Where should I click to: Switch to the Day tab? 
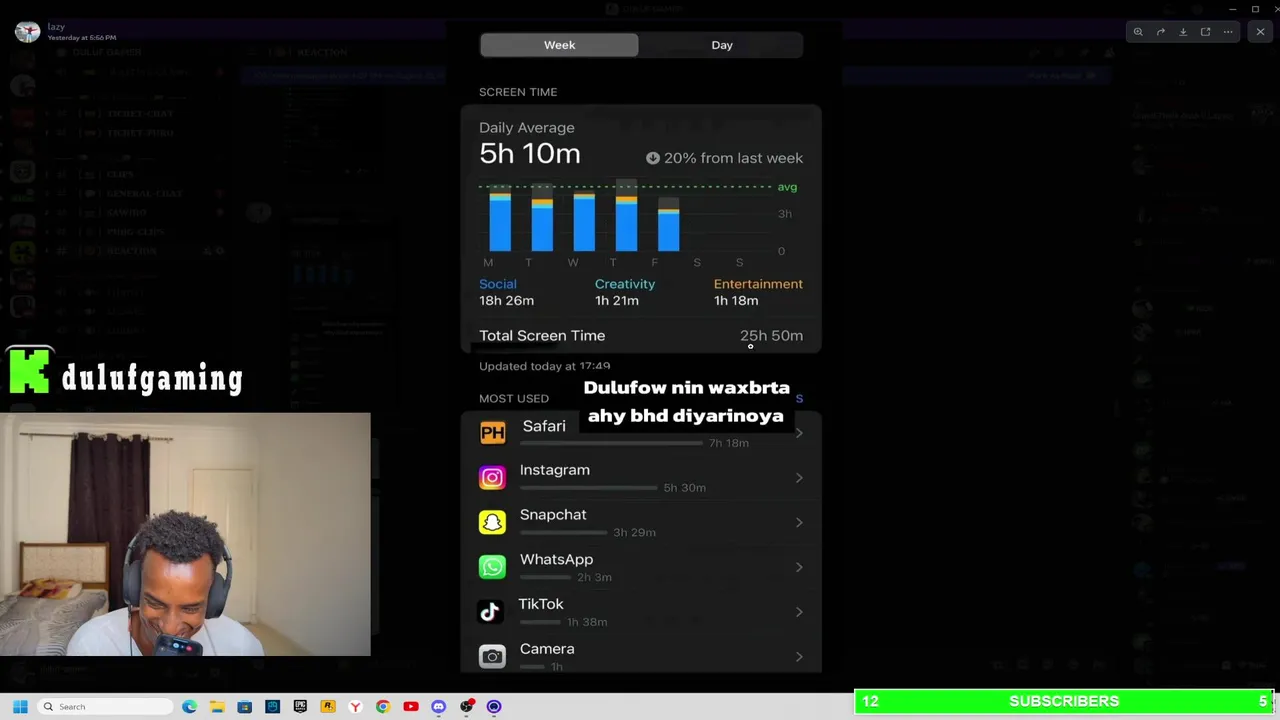722,45
